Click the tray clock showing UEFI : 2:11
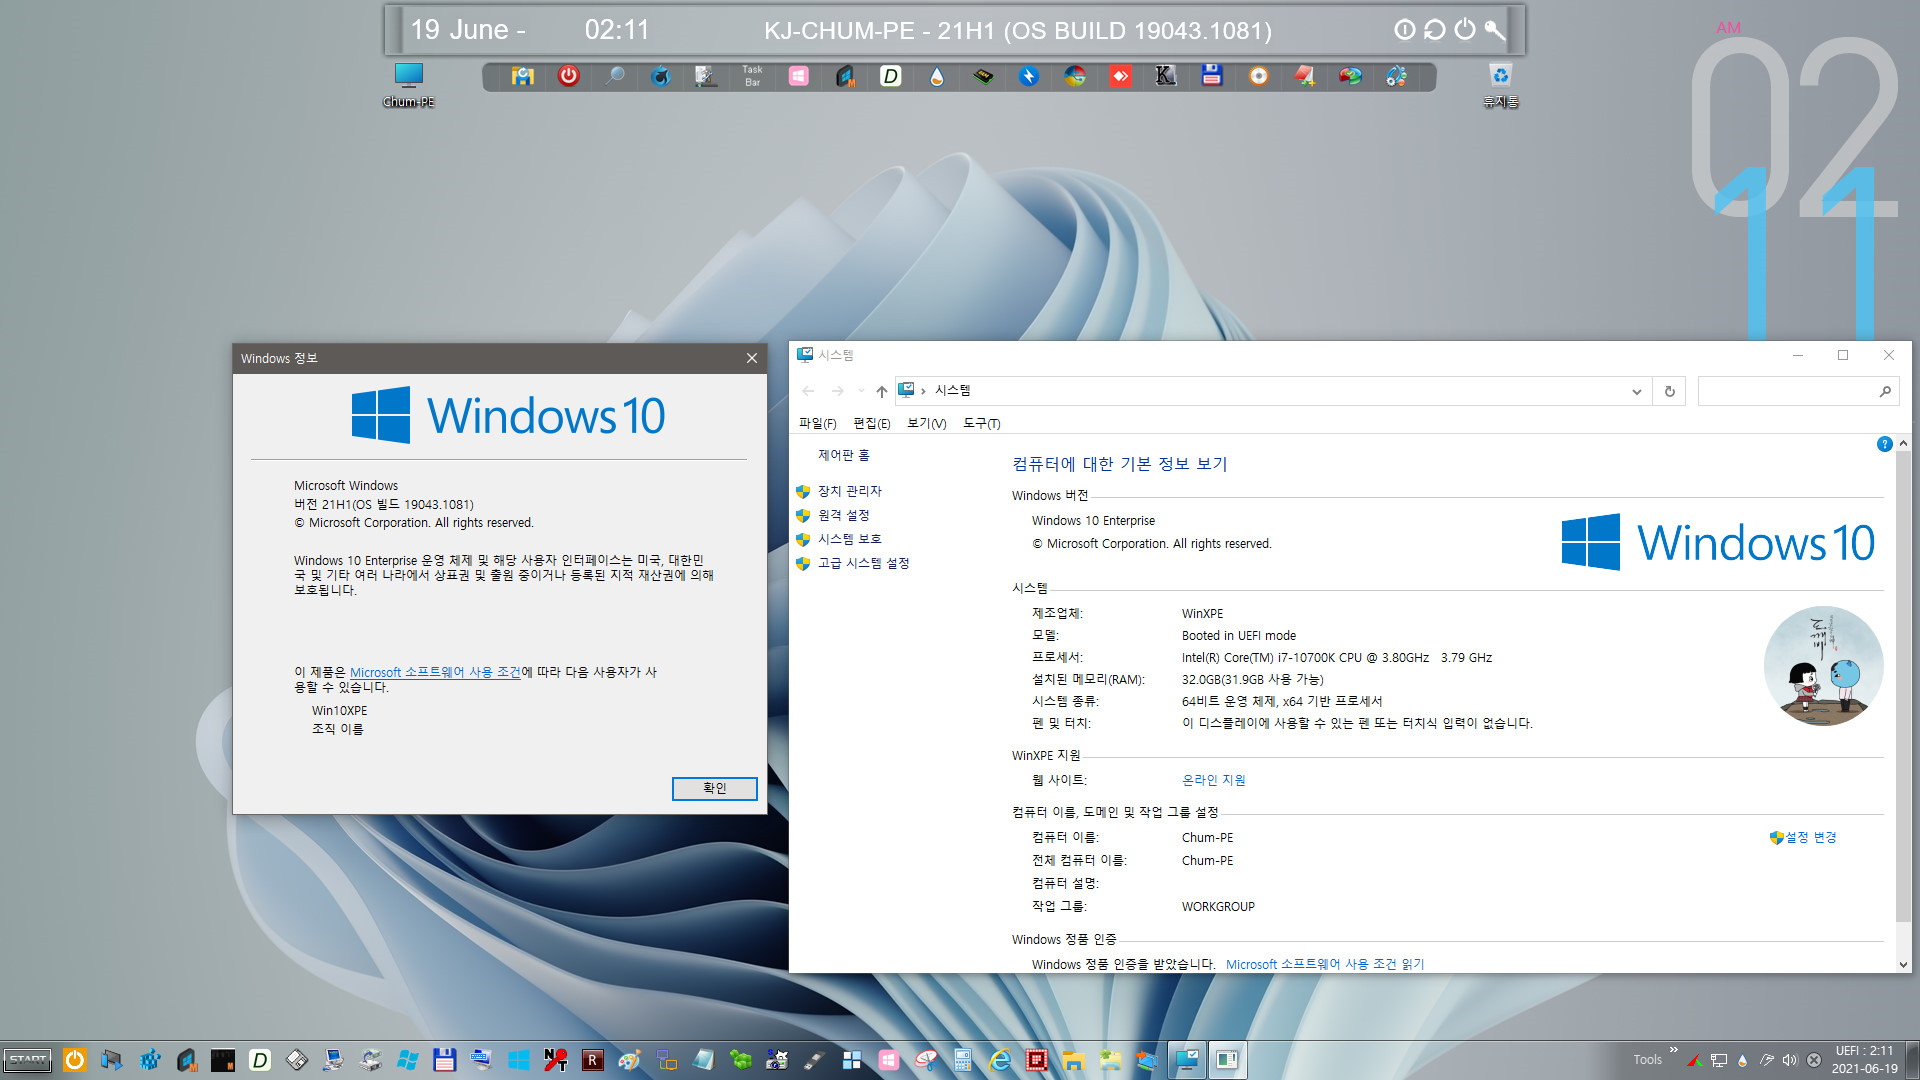The width and height of the screenshot is (1920, 1080). click(x=1864, y=1059)
